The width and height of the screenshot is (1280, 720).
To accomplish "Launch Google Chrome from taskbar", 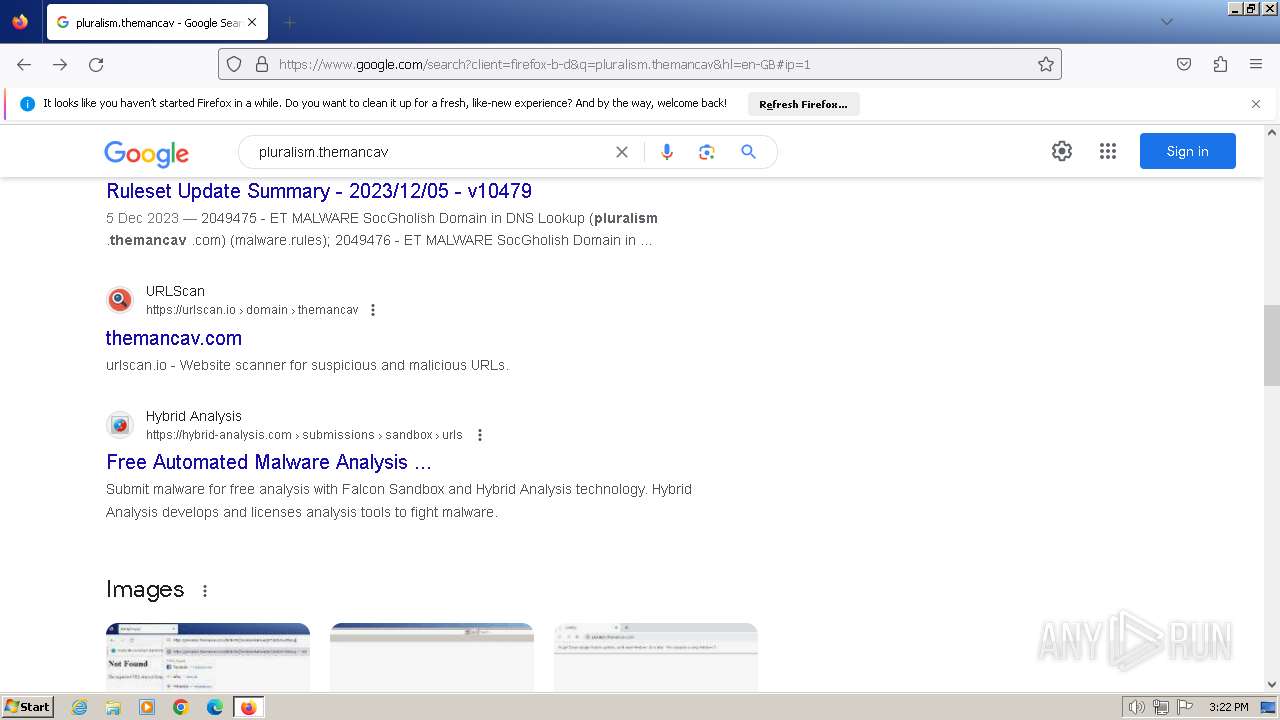I will [181, 707].
